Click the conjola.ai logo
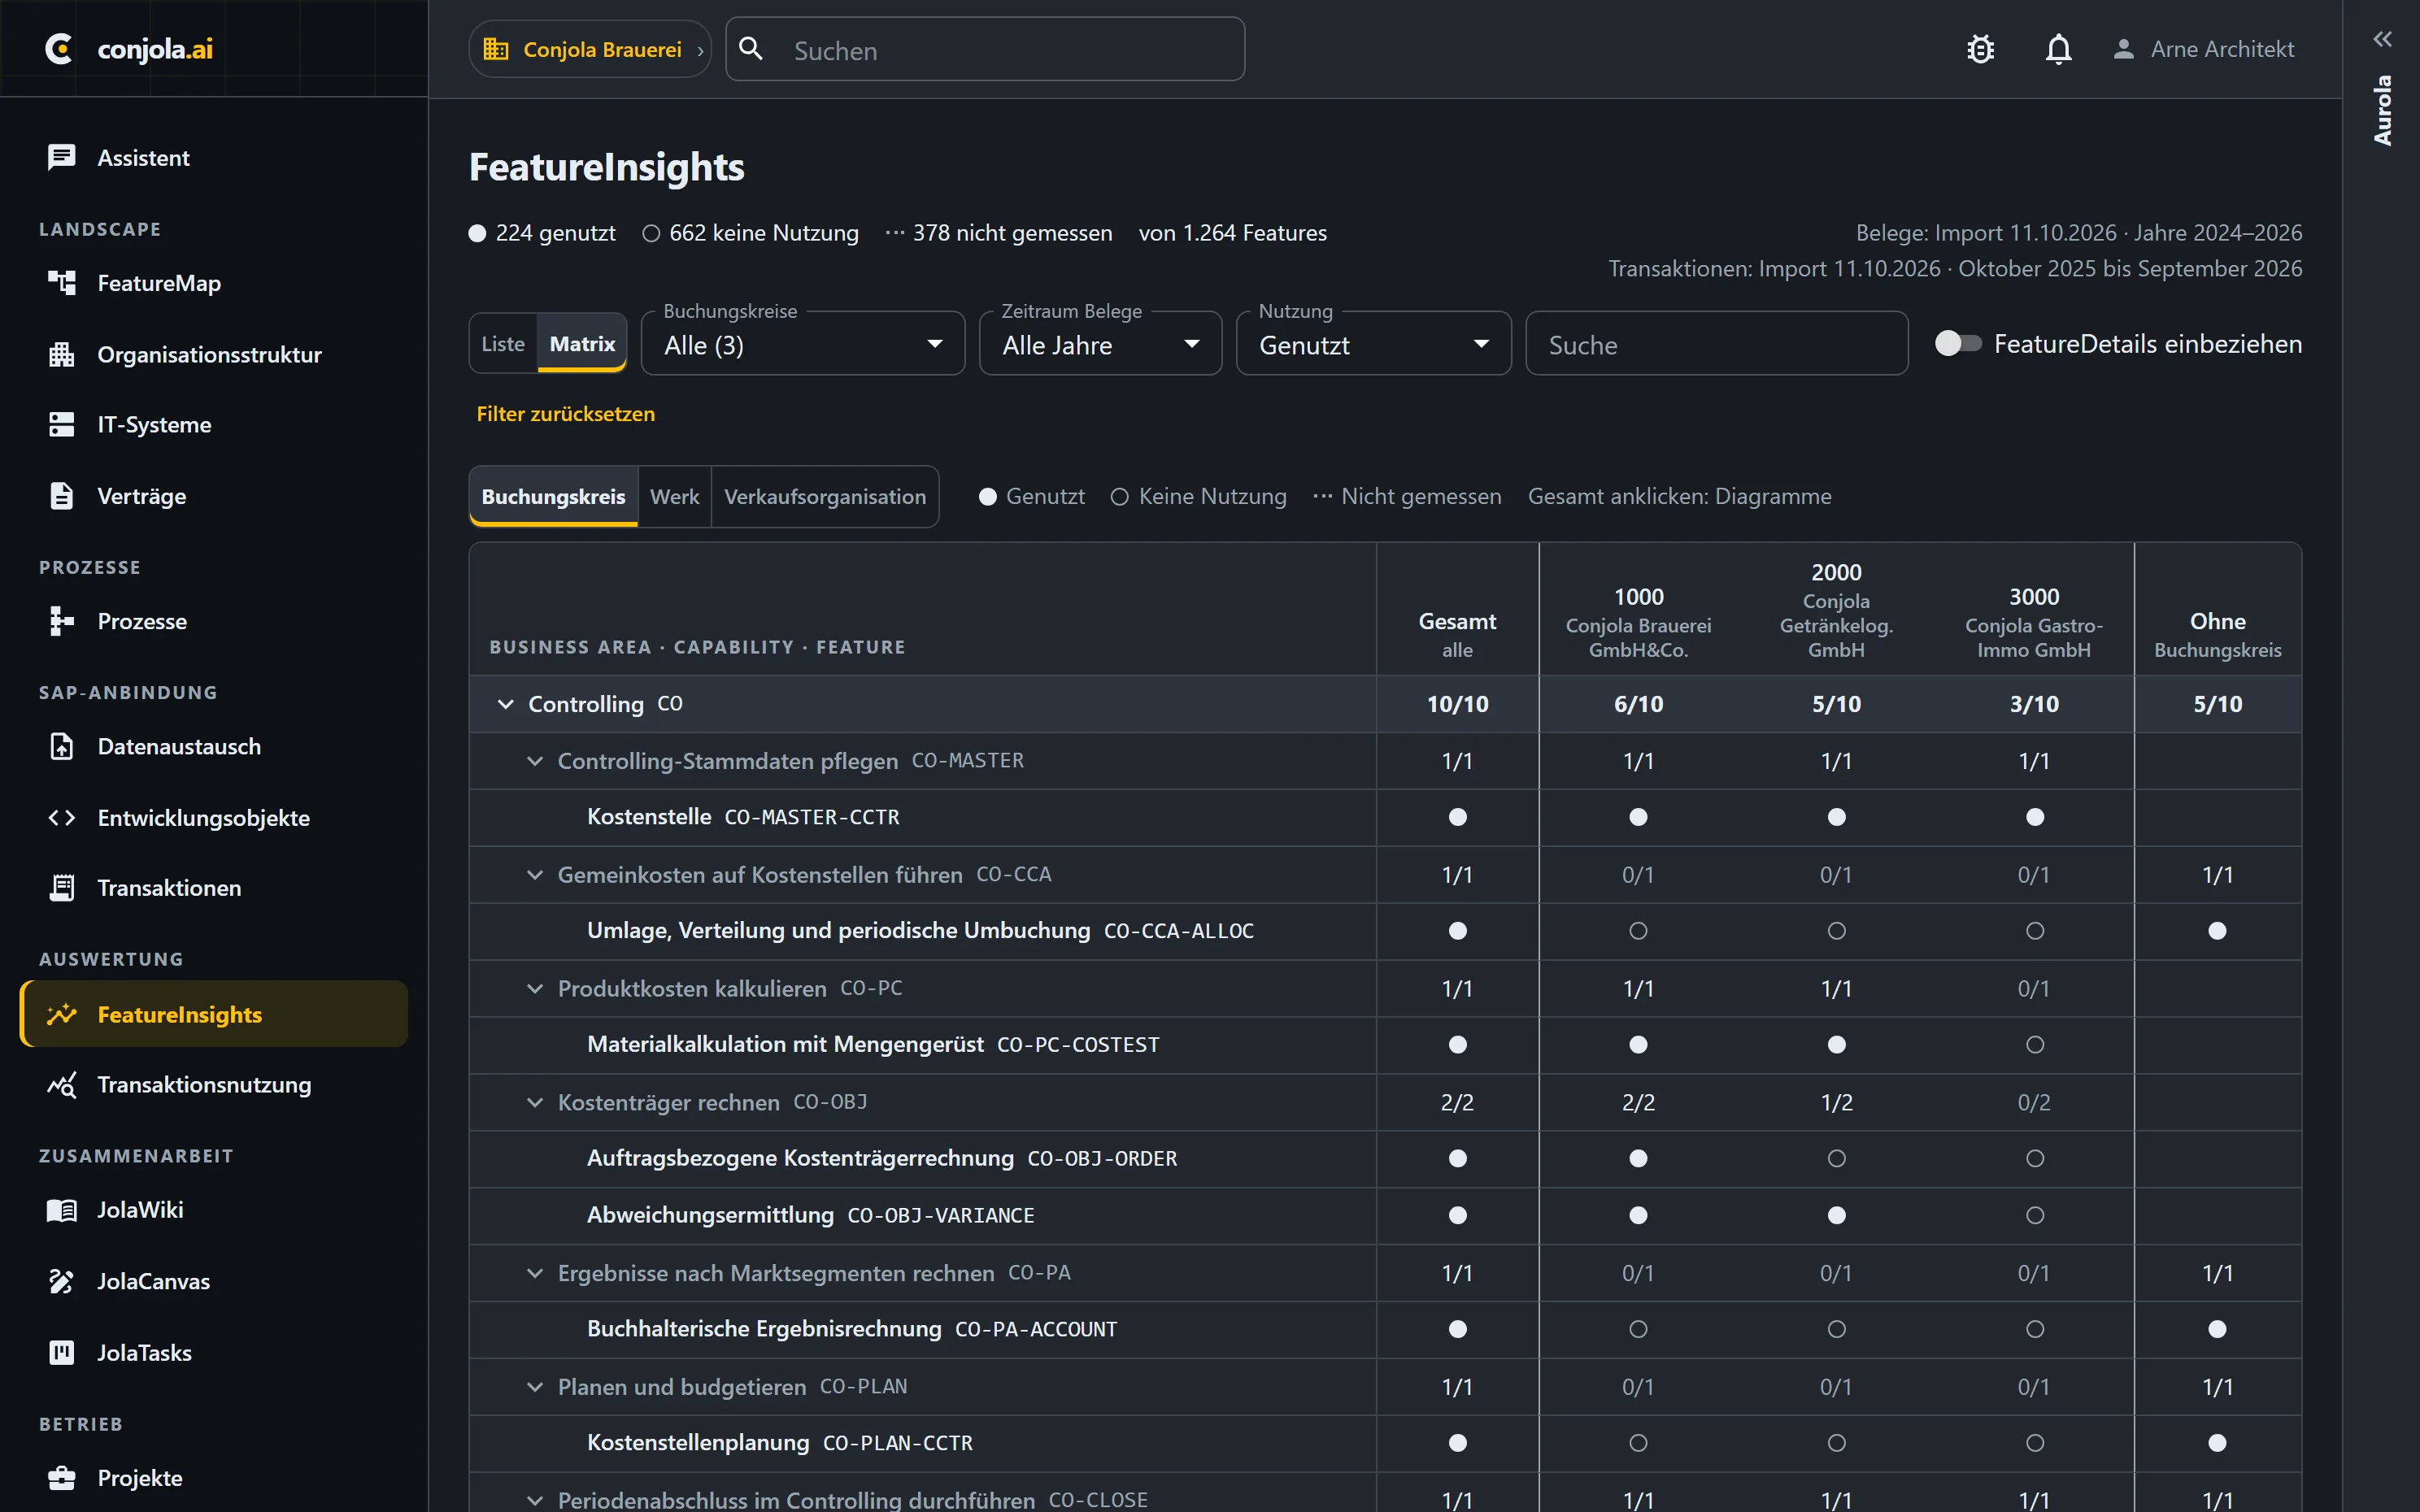 click(129, 48)
